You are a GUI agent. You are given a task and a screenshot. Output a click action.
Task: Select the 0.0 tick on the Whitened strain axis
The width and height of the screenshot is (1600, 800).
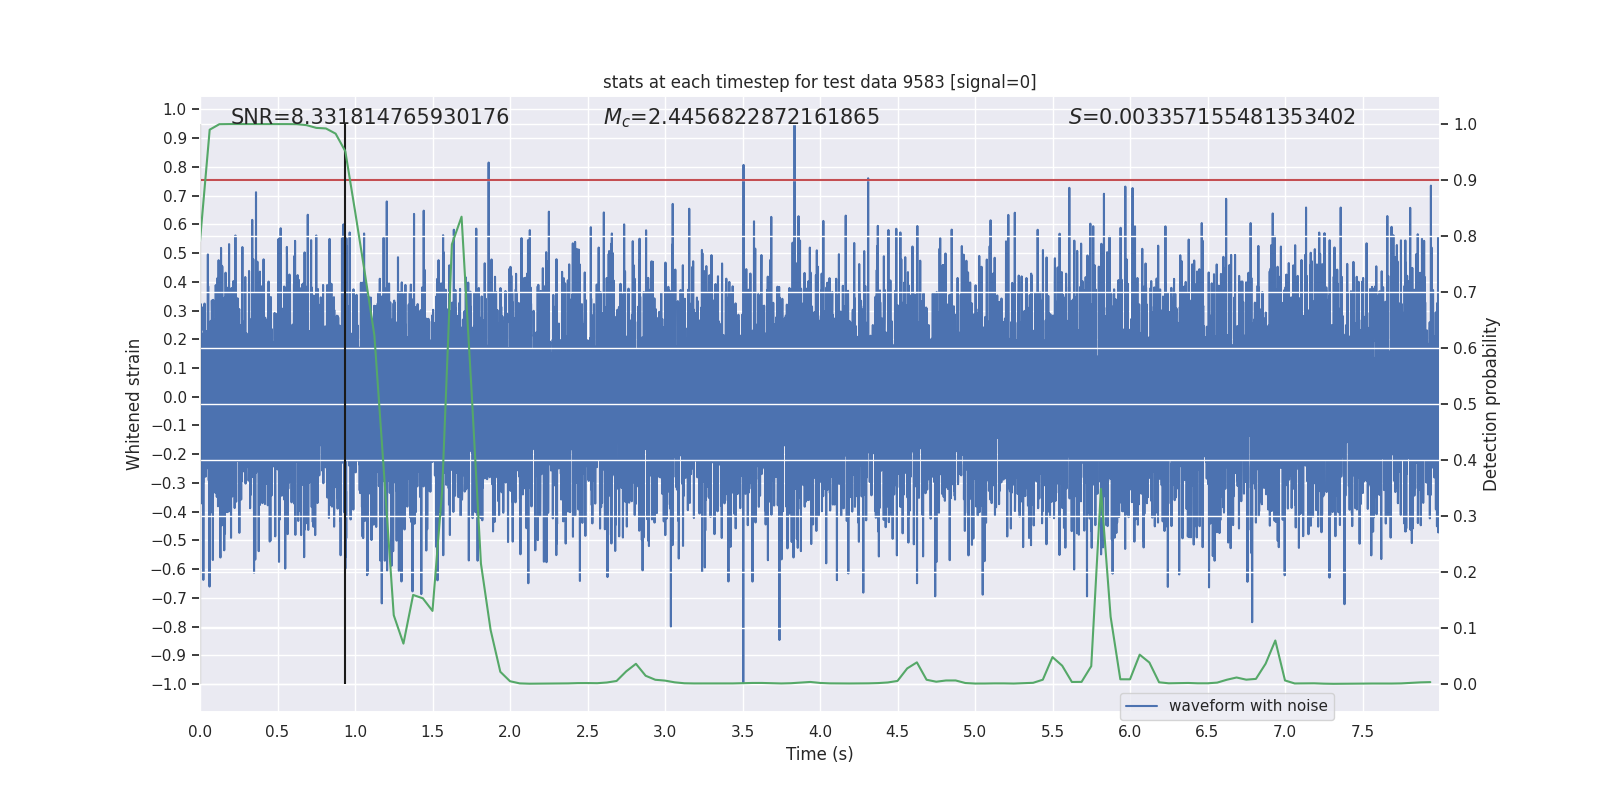click(175, 397)
